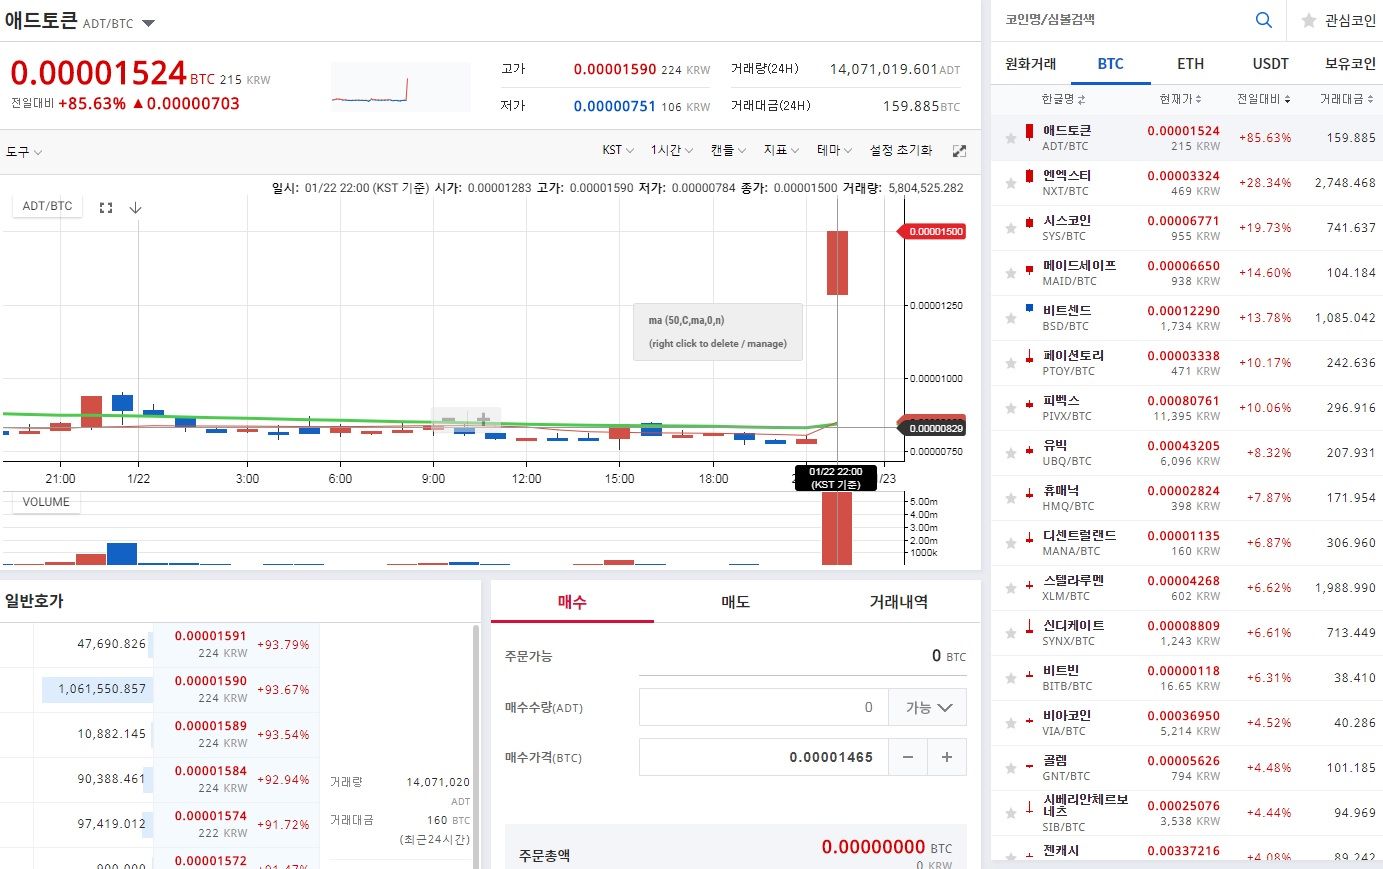Toggle favorite star for 피벡스 PIVX/BTC
Viewport: 1383px width, 869px height.
click(x=1011, y=408)
